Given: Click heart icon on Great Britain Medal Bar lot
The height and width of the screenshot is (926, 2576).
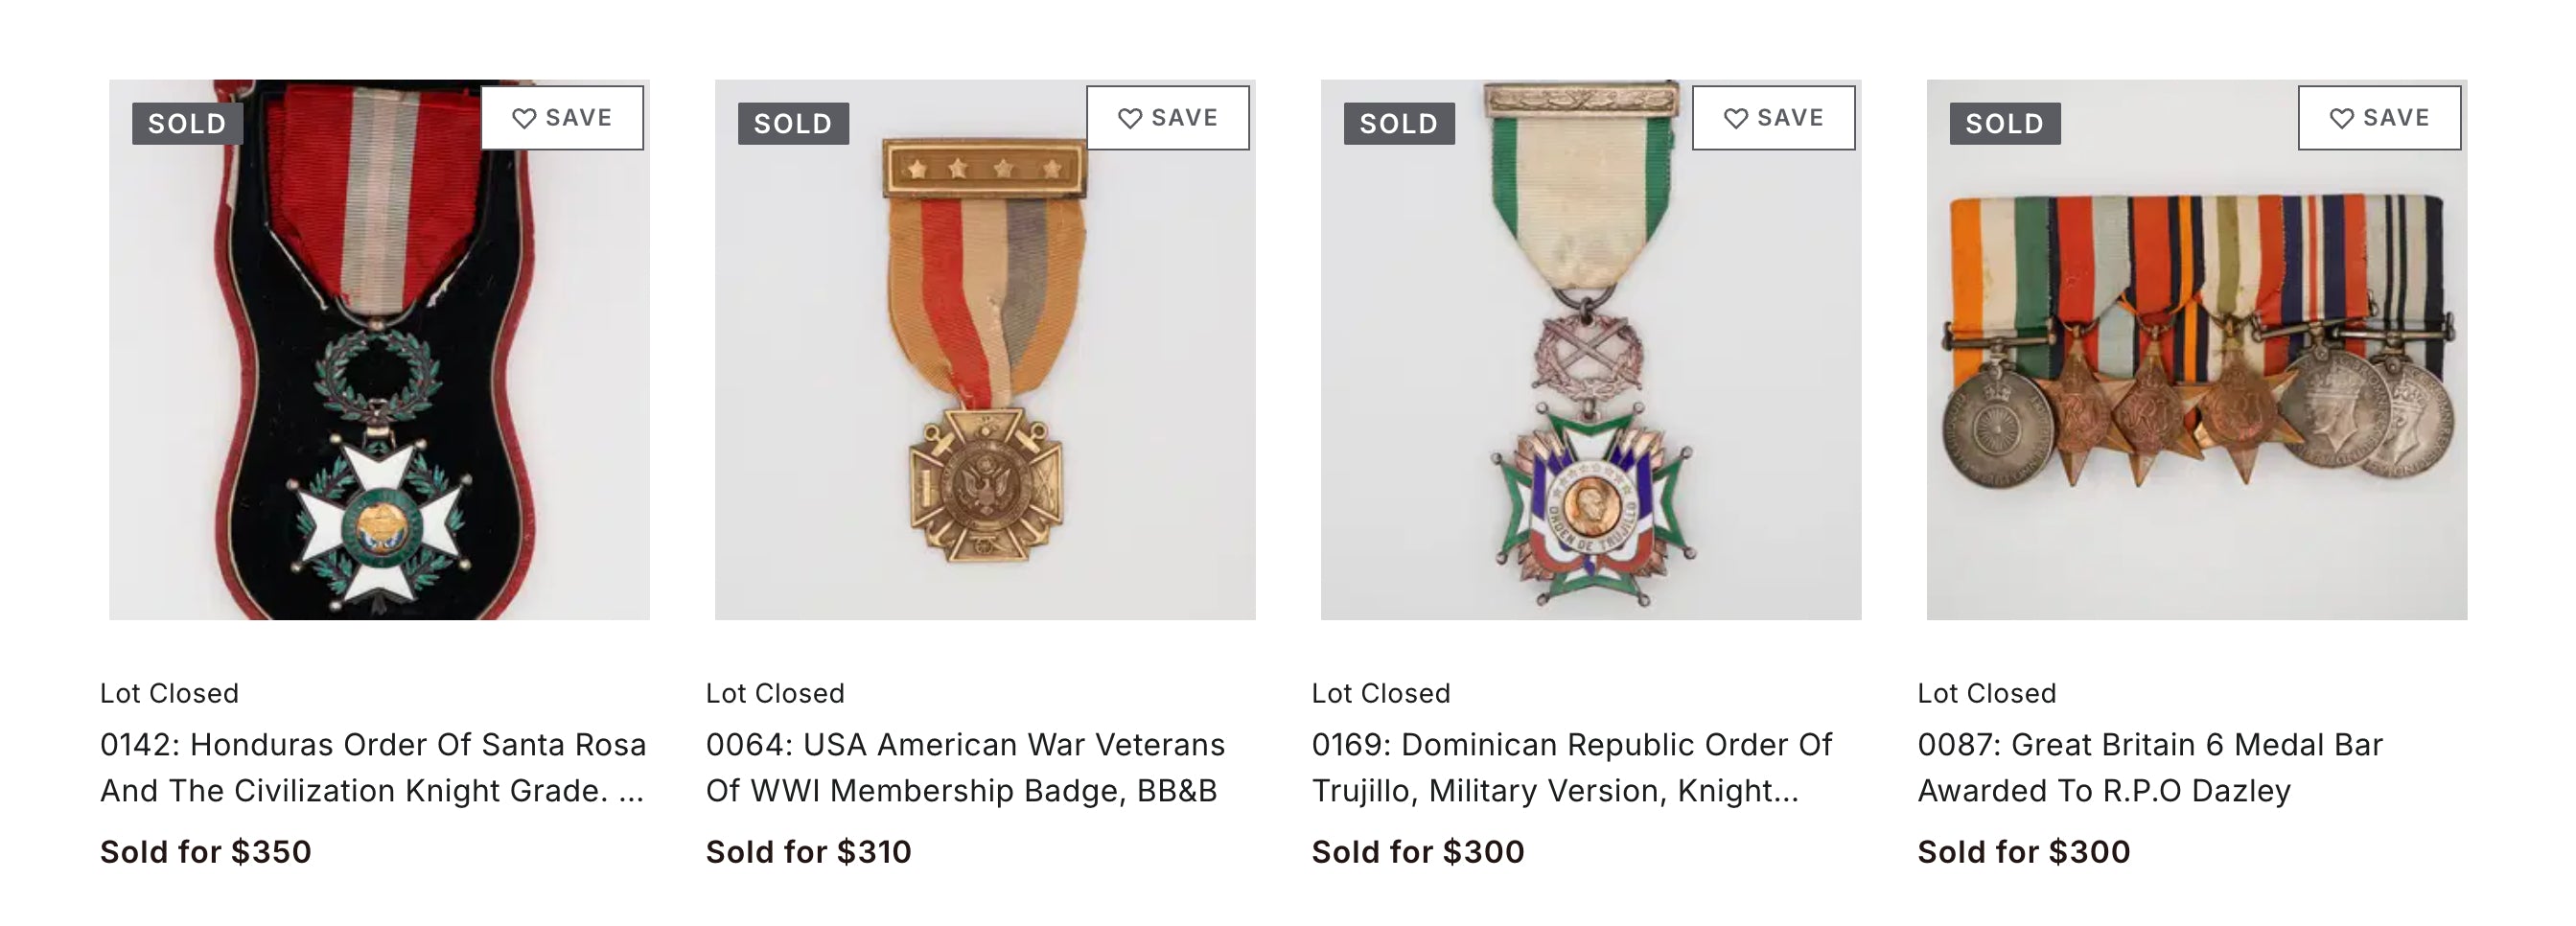Looking at the screenshot, I should (2342, 118).
